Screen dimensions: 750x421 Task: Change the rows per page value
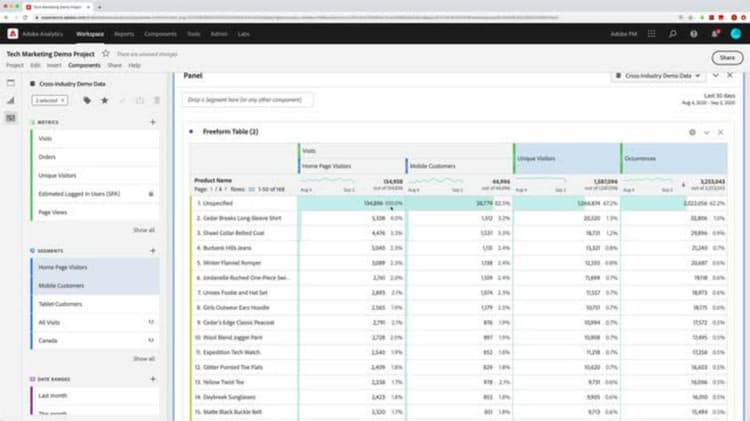click(252, 189)
